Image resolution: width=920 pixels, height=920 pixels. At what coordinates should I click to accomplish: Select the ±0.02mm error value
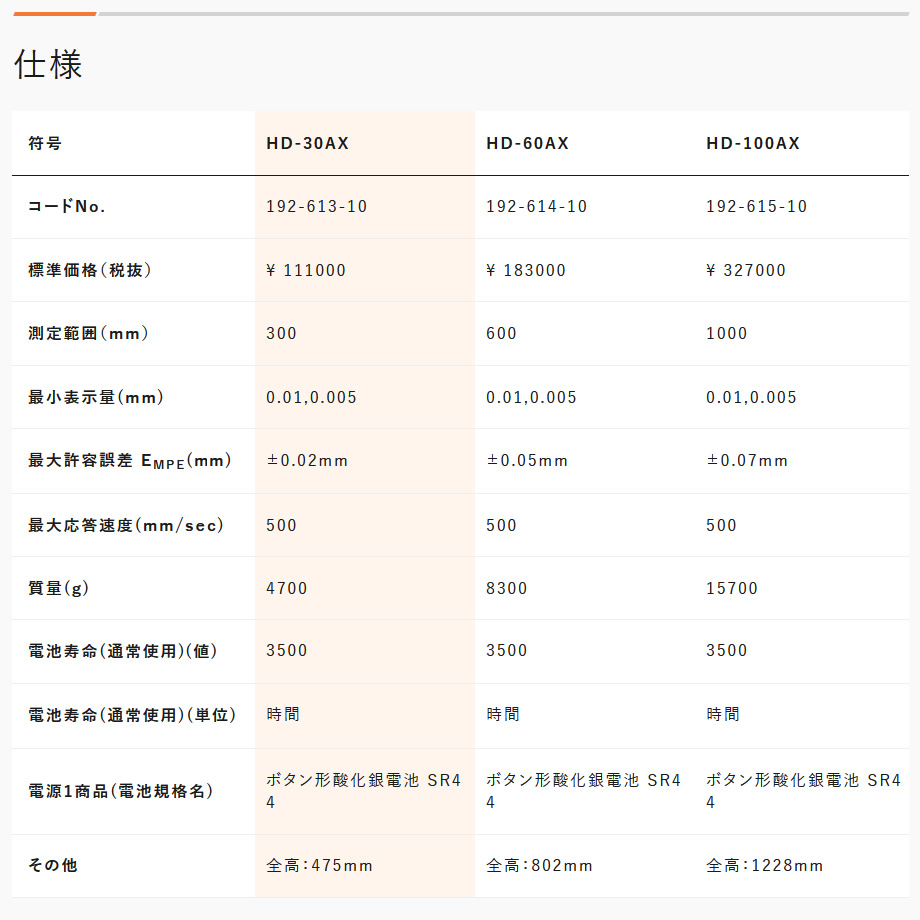[307, 461]
